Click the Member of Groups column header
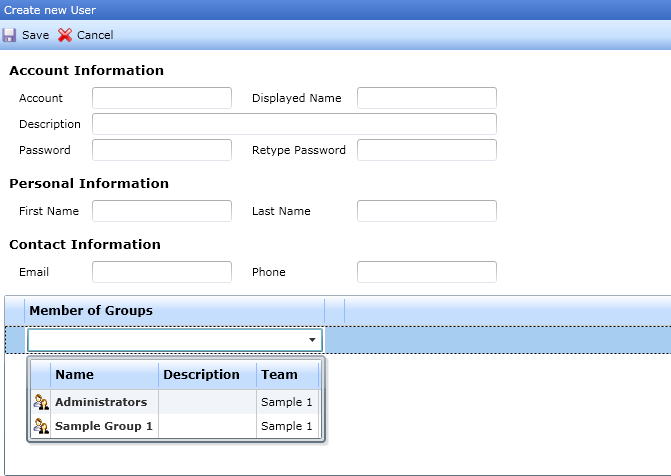 [x=175, y=311]
